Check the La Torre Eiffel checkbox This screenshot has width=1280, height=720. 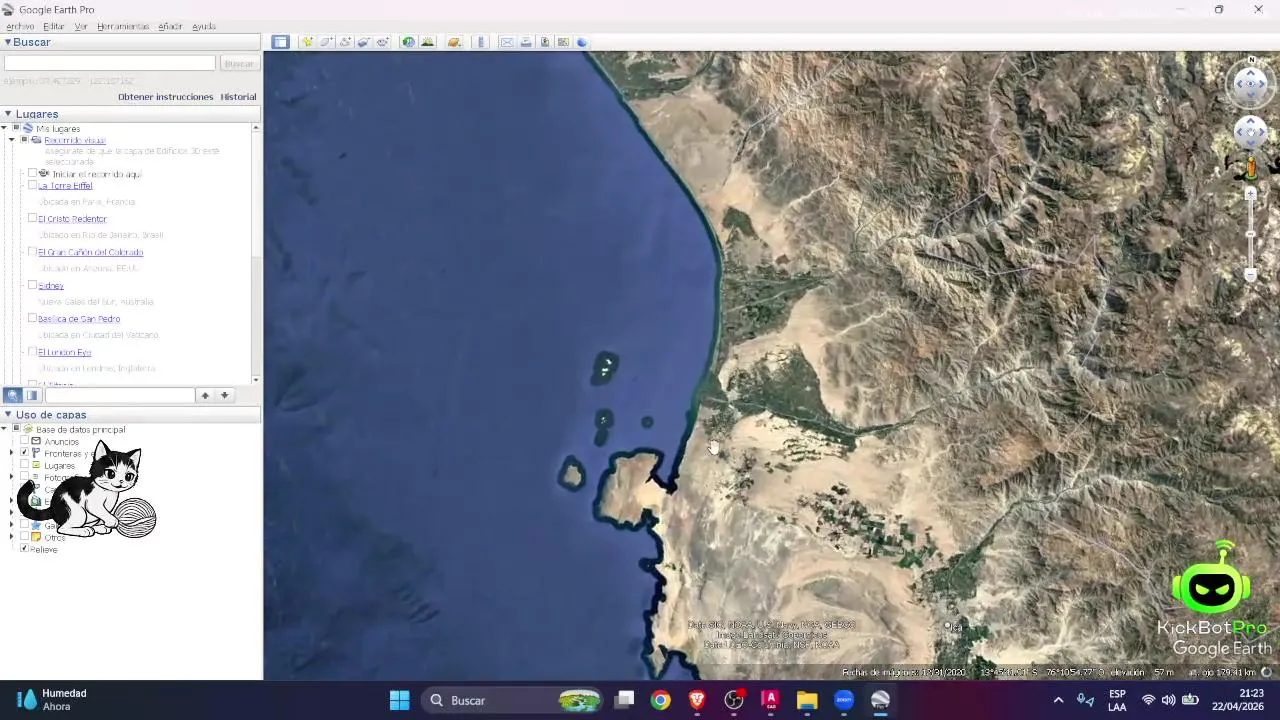[32, 185]
